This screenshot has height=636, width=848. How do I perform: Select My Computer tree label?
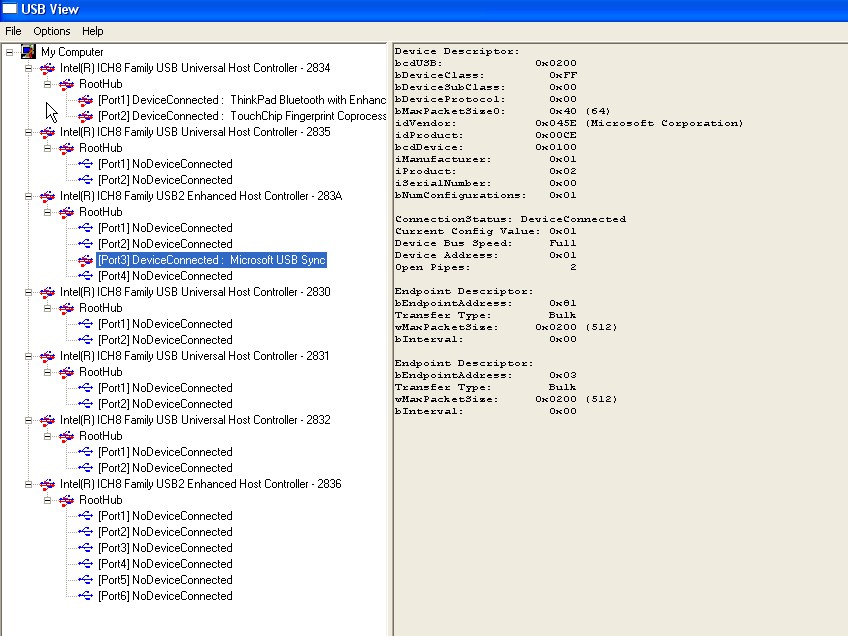point(72,52)
